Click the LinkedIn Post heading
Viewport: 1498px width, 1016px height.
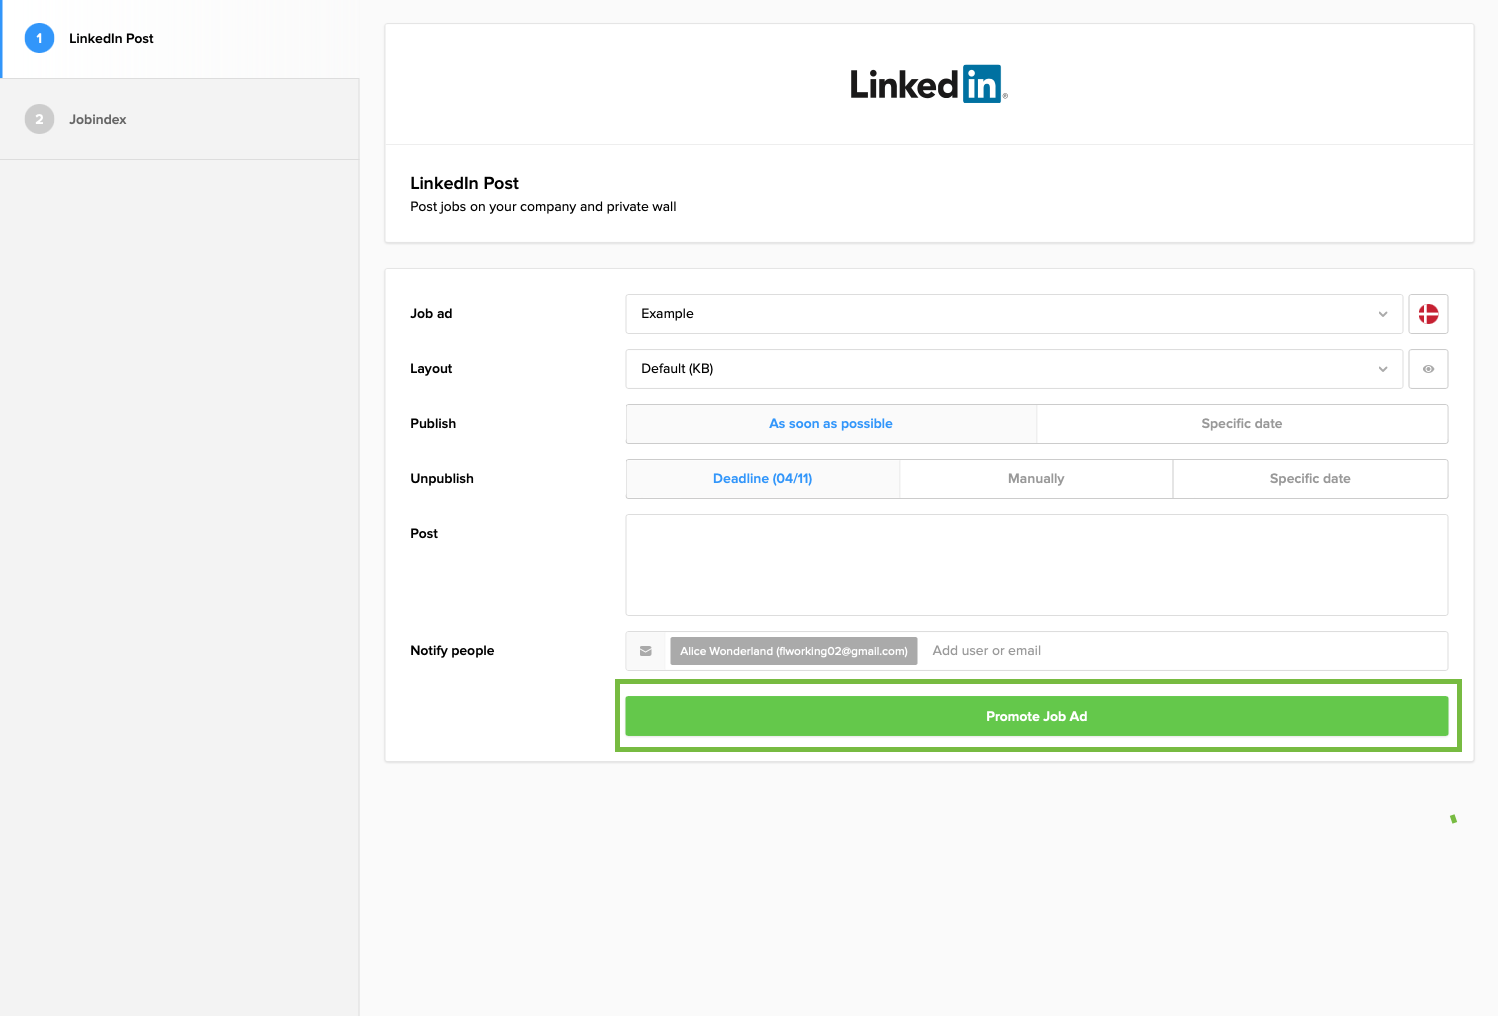[464, 183]
